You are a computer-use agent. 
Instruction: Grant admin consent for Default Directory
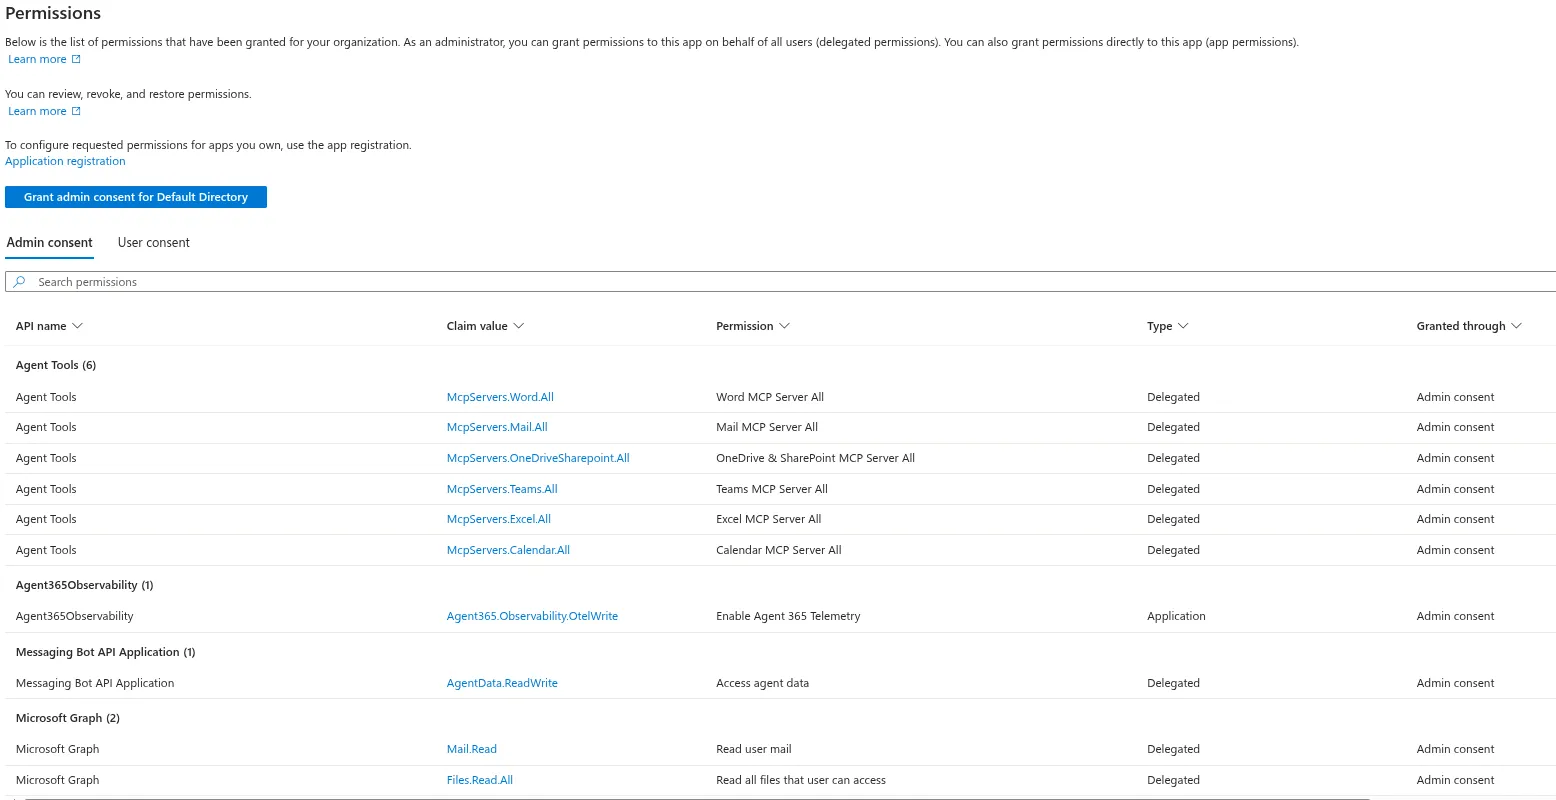(x=136, y=197)
